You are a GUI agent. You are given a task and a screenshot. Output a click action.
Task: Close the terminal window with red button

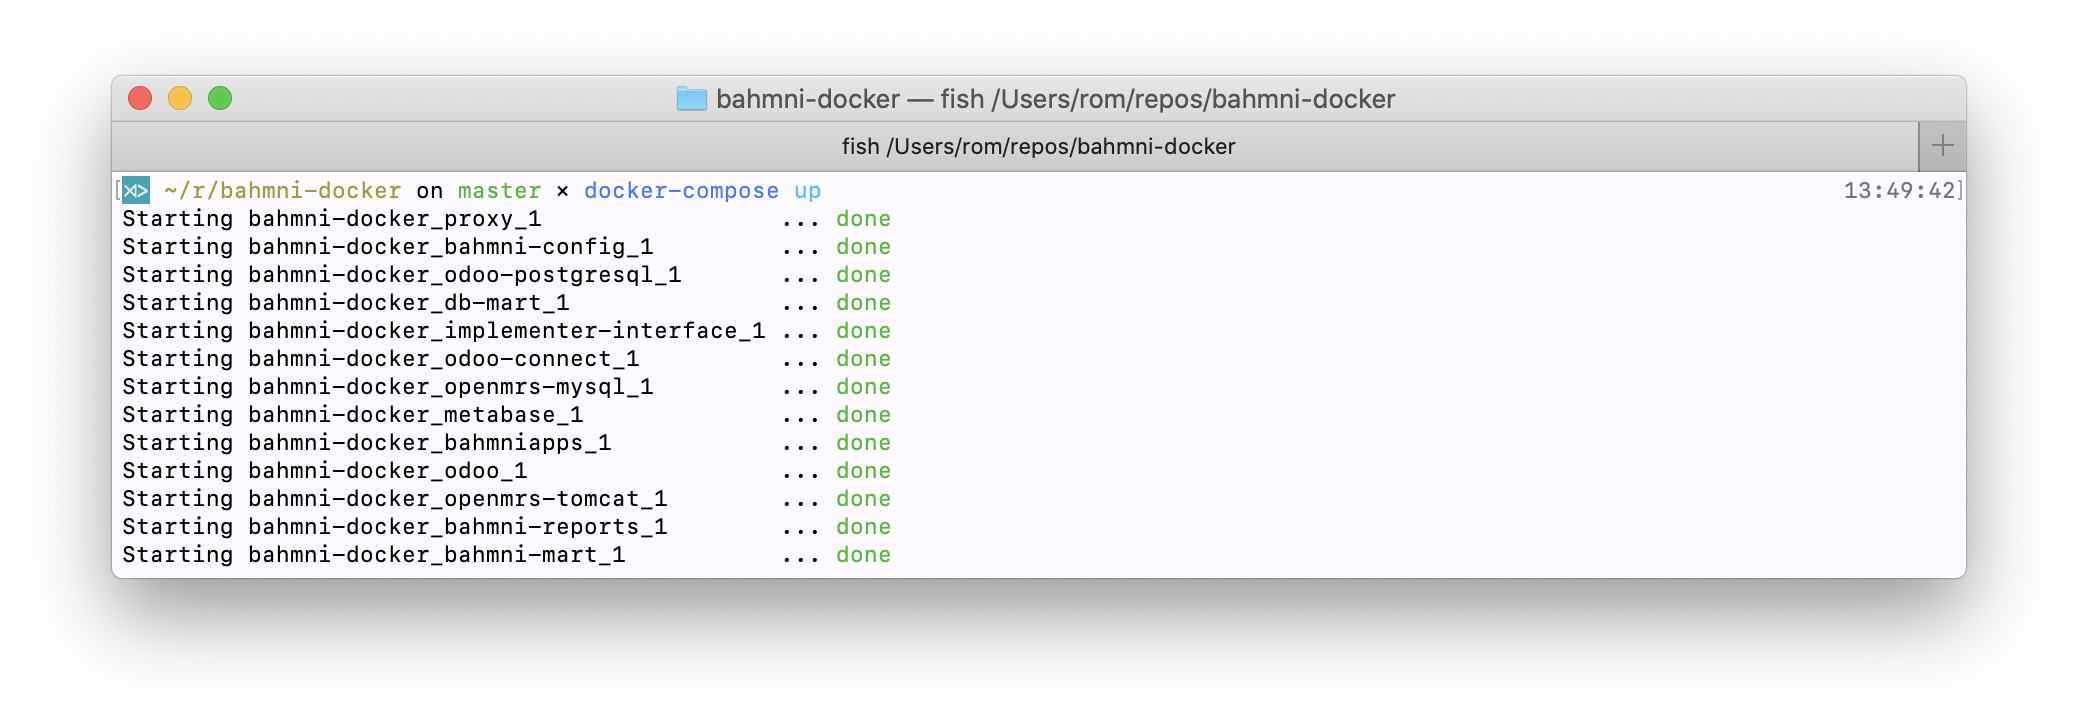coord(140,98)
